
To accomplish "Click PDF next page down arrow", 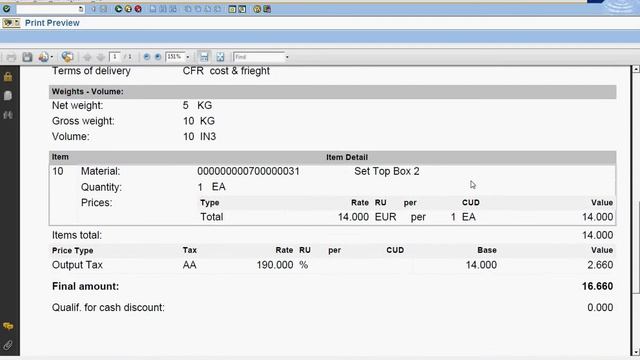I will [x=101, y=57].
